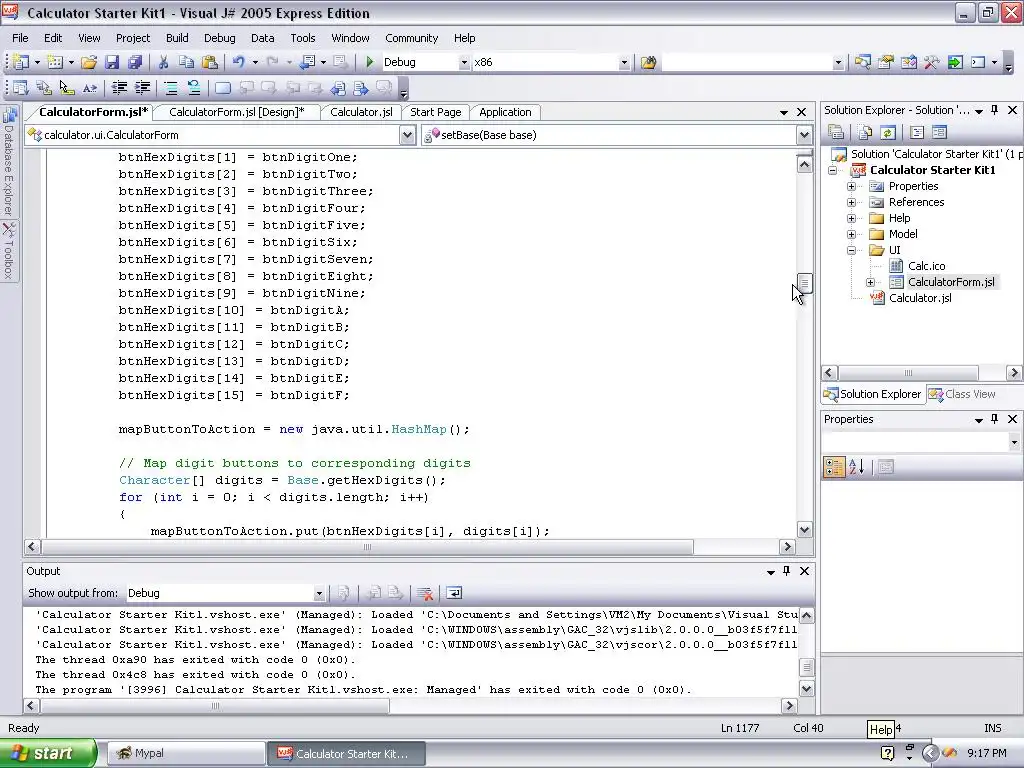Select Categorized view in Properties panel
This screenshot has height=768, width=1024.
pos(834,466)
